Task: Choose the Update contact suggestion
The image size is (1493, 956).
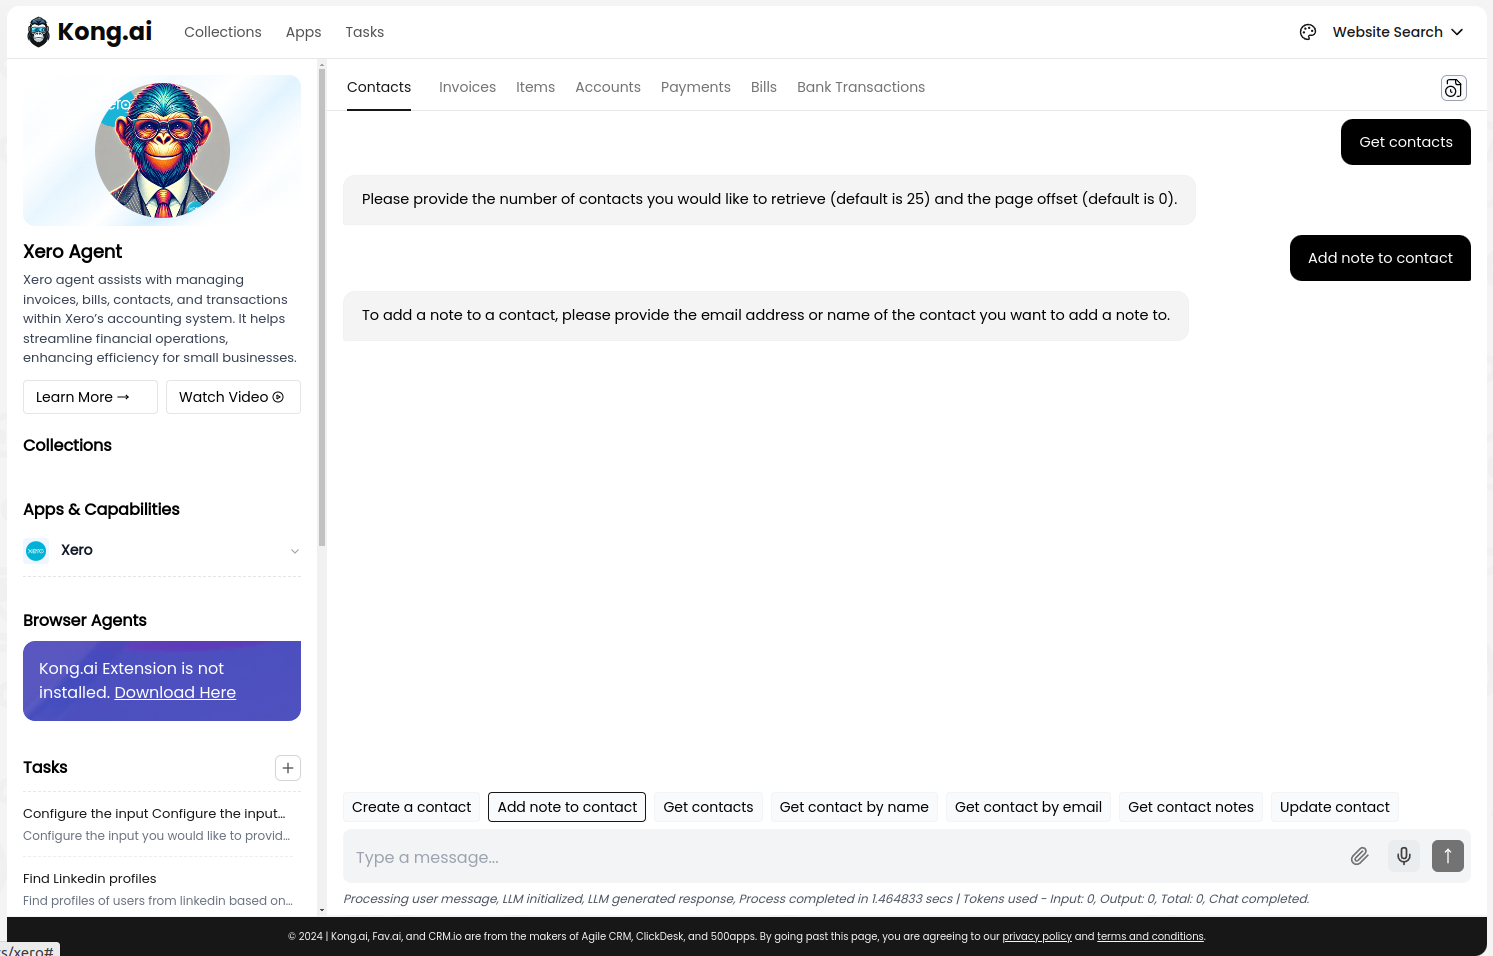Action: click(x=1334, y=807)
